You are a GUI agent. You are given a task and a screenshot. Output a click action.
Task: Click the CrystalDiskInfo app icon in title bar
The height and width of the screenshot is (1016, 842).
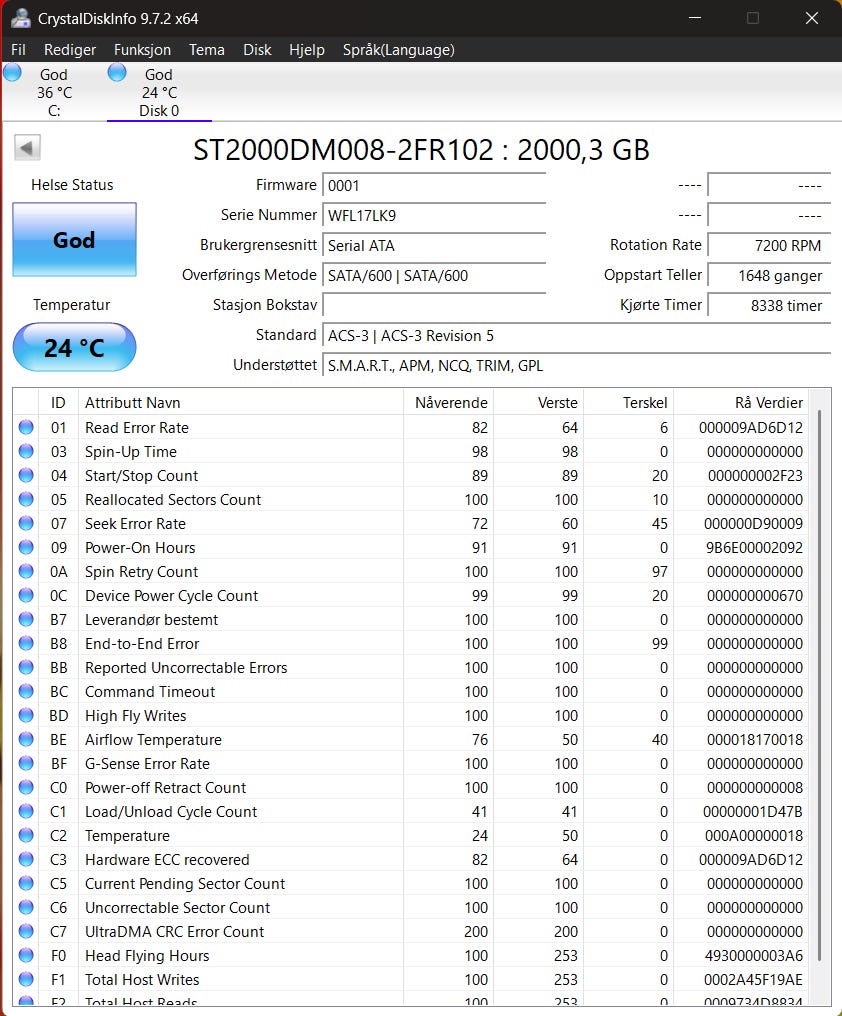[20, 18]
